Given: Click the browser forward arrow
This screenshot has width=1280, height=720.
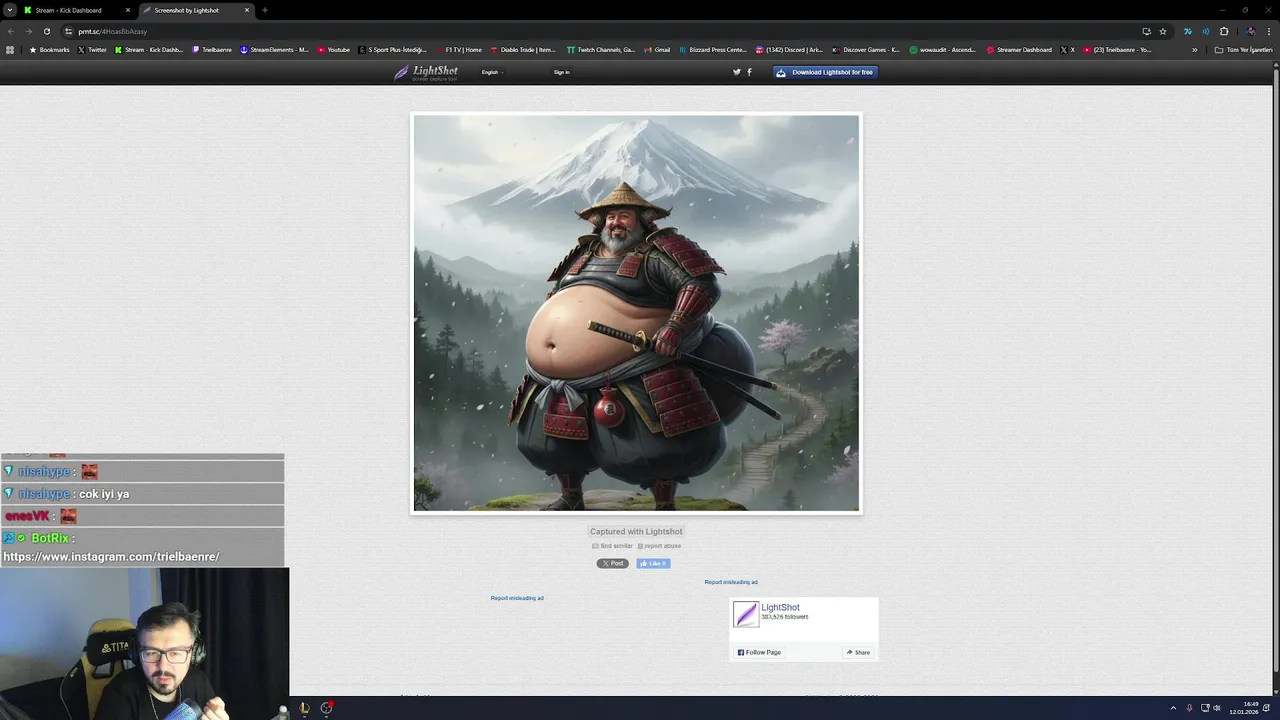Looking at the screenshot, I should coord(28,31).
